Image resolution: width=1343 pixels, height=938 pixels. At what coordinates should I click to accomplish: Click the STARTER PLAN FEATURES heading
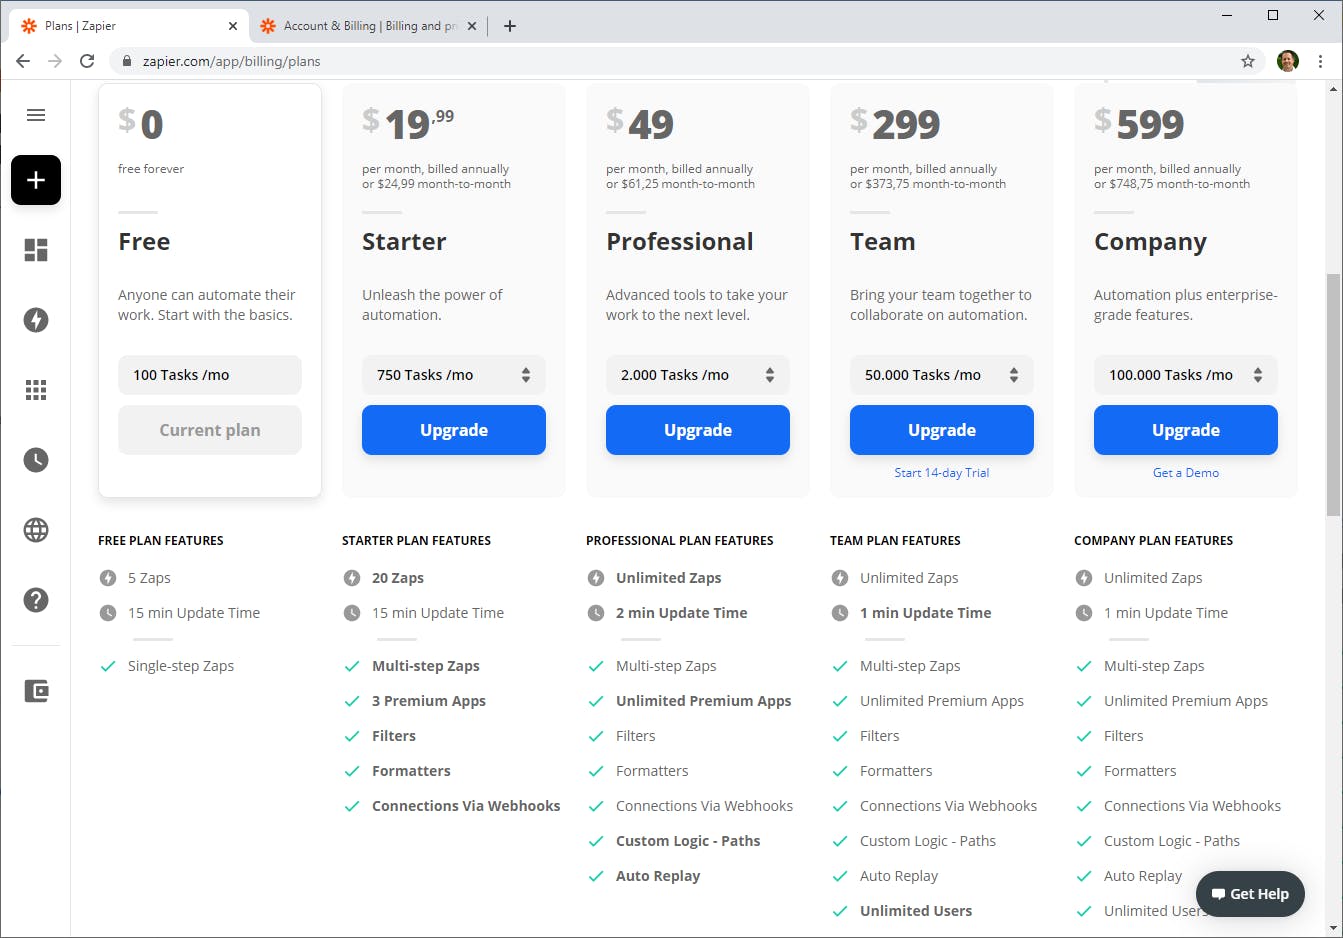416,541
